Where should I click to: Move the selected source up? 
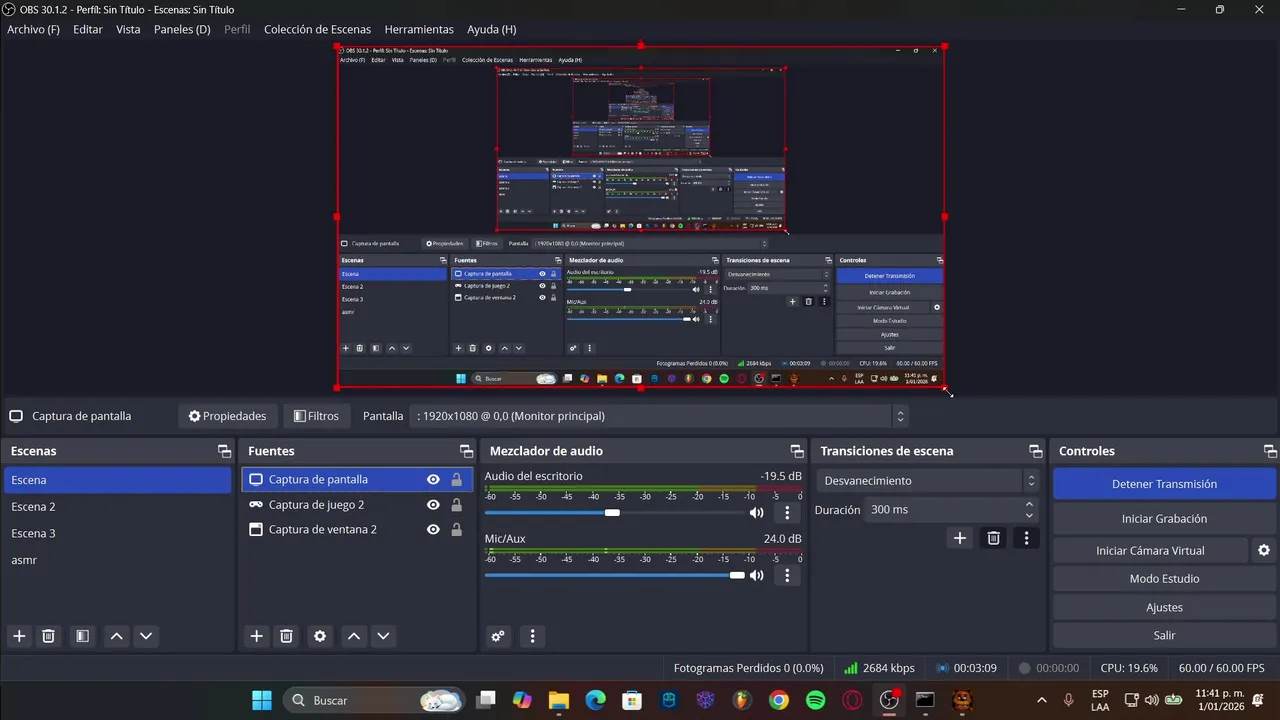(354, 636)
